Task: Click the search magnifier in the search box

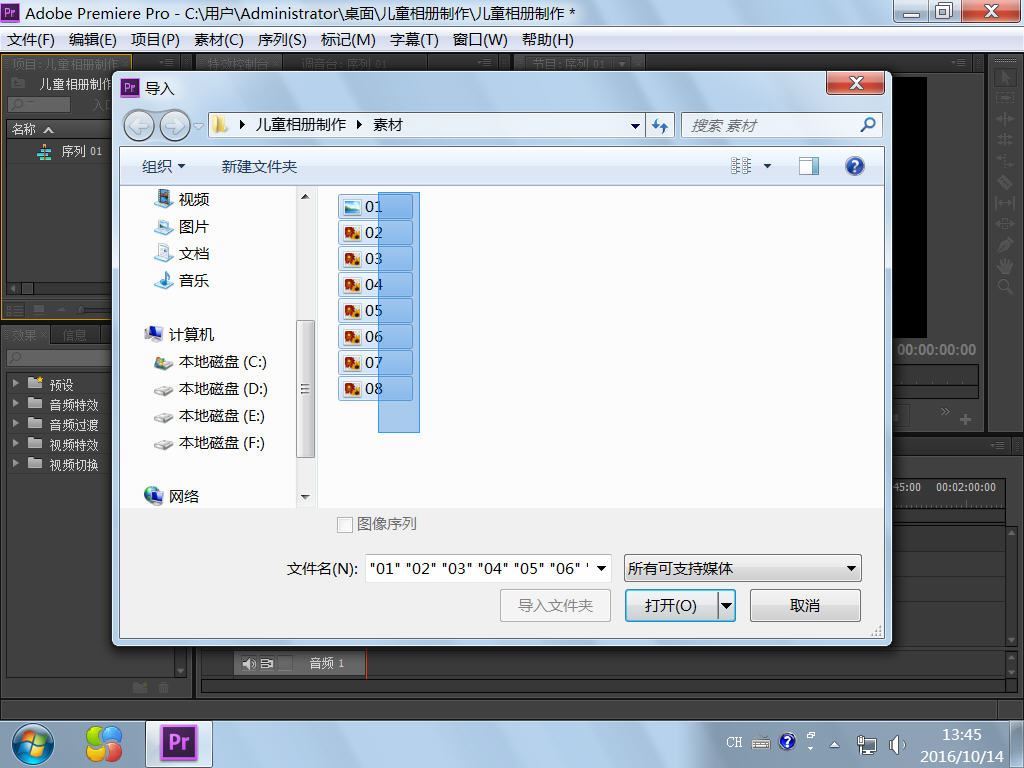Action: 868,124
